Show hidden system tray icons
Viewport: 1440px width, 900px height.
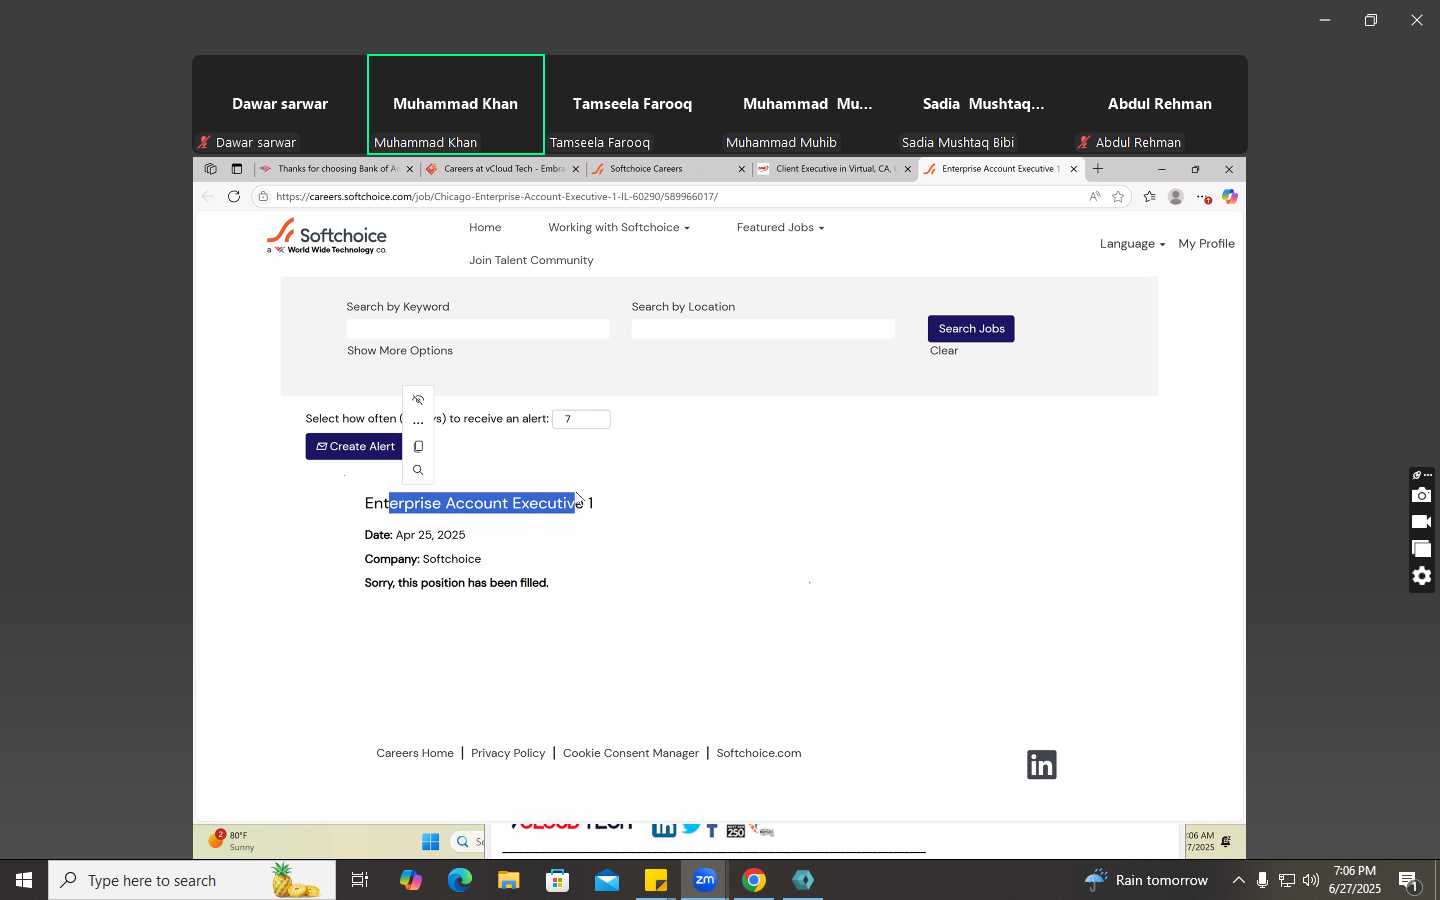[x=1239, y=881]
